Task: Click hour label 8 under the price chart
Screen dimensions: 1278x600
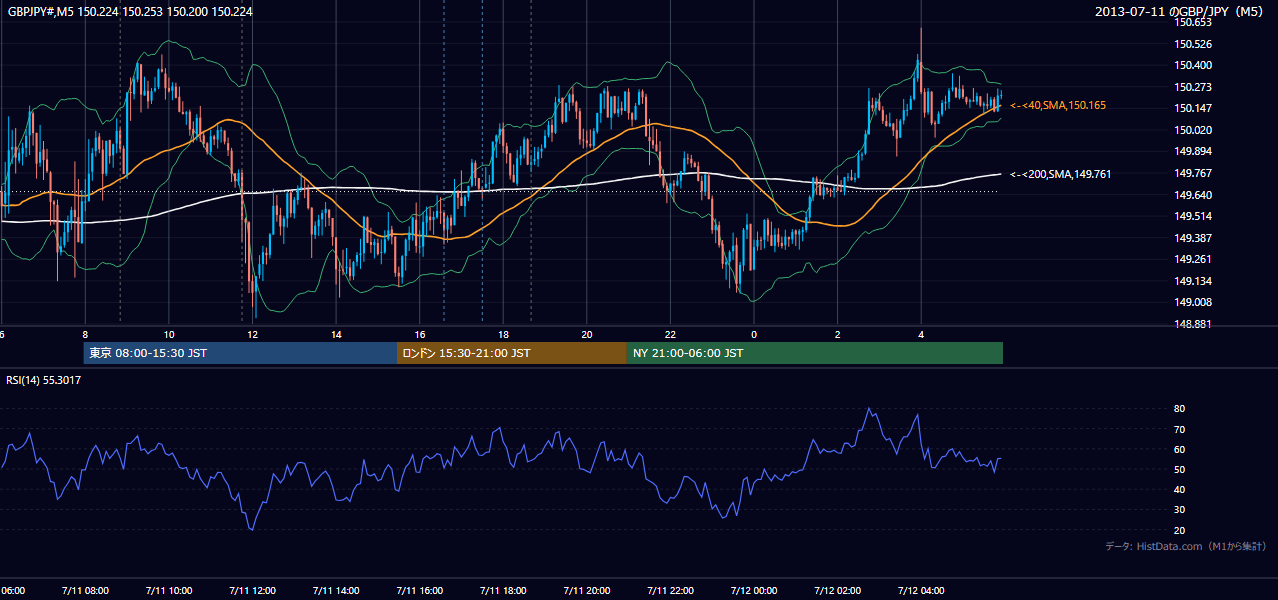Action: tap(85, 334)
